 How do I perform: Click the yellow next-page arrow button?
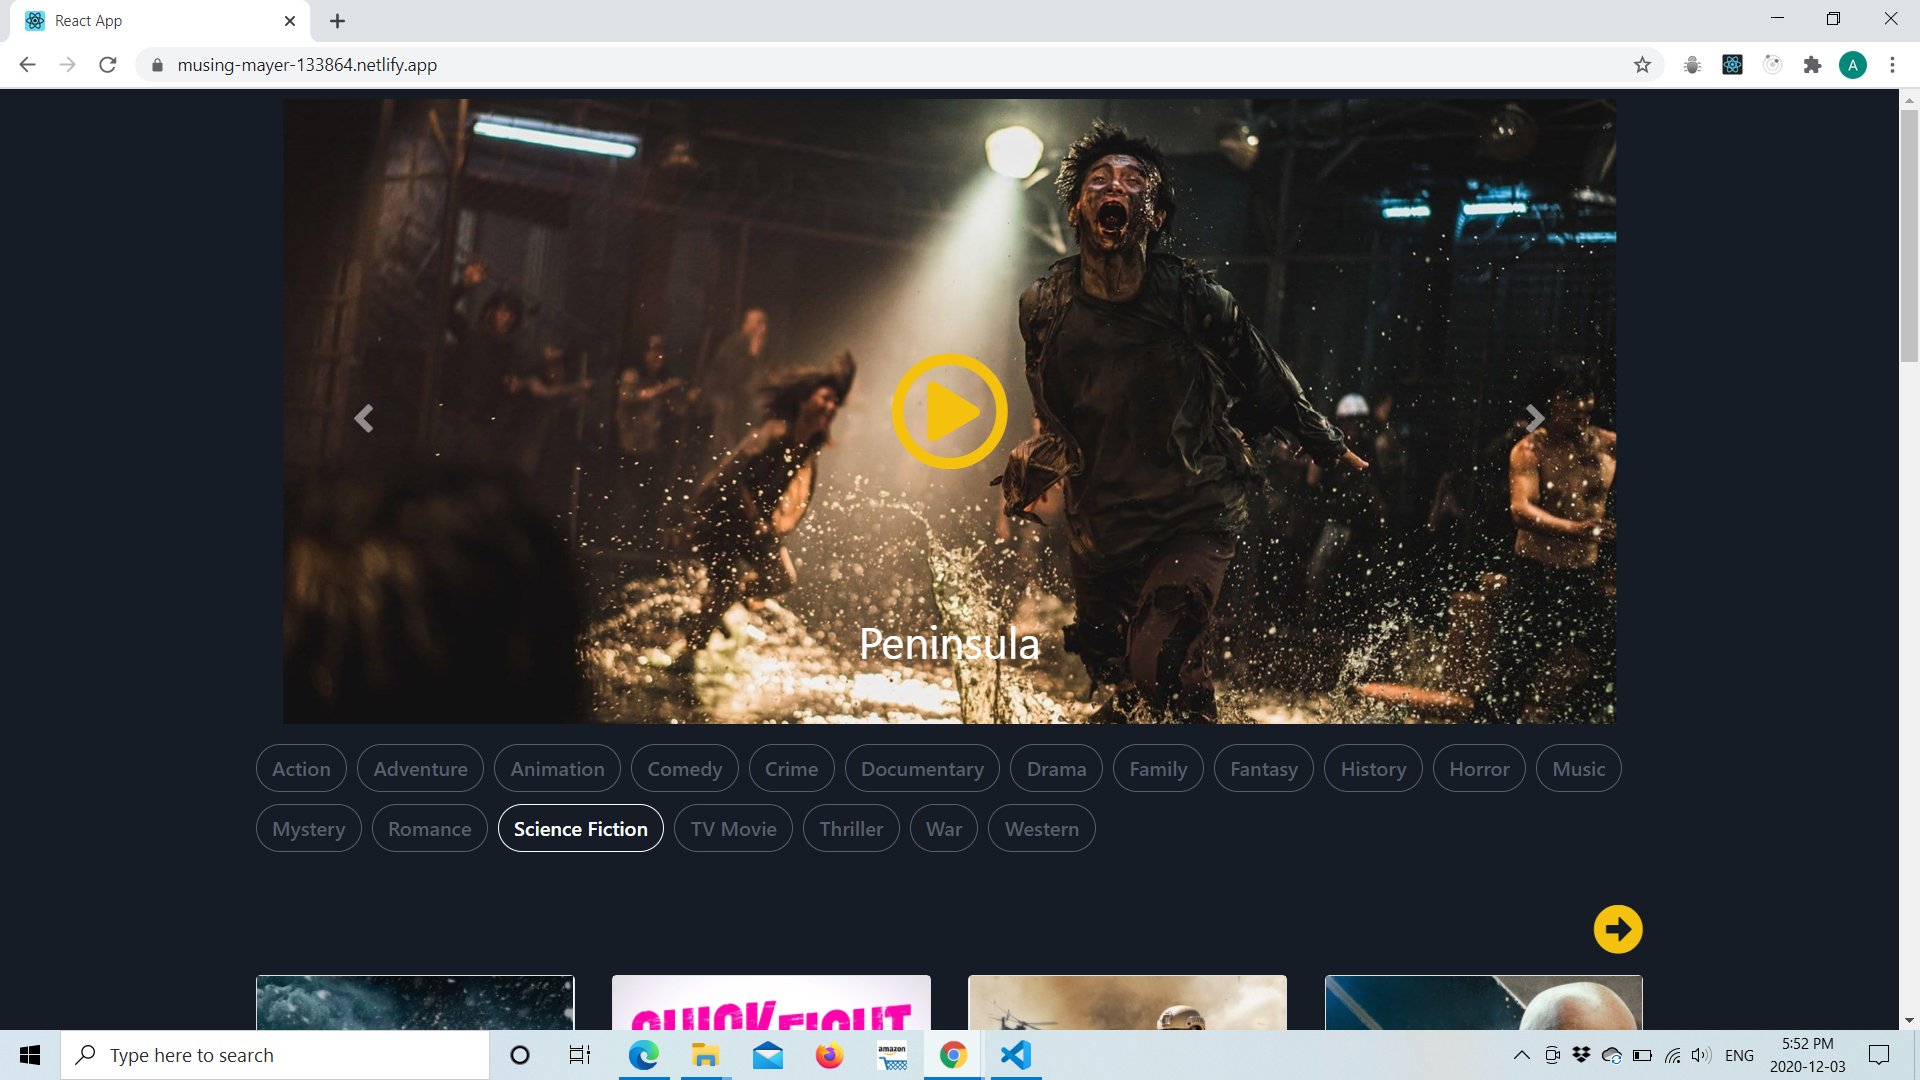[x=1618, y=929]
